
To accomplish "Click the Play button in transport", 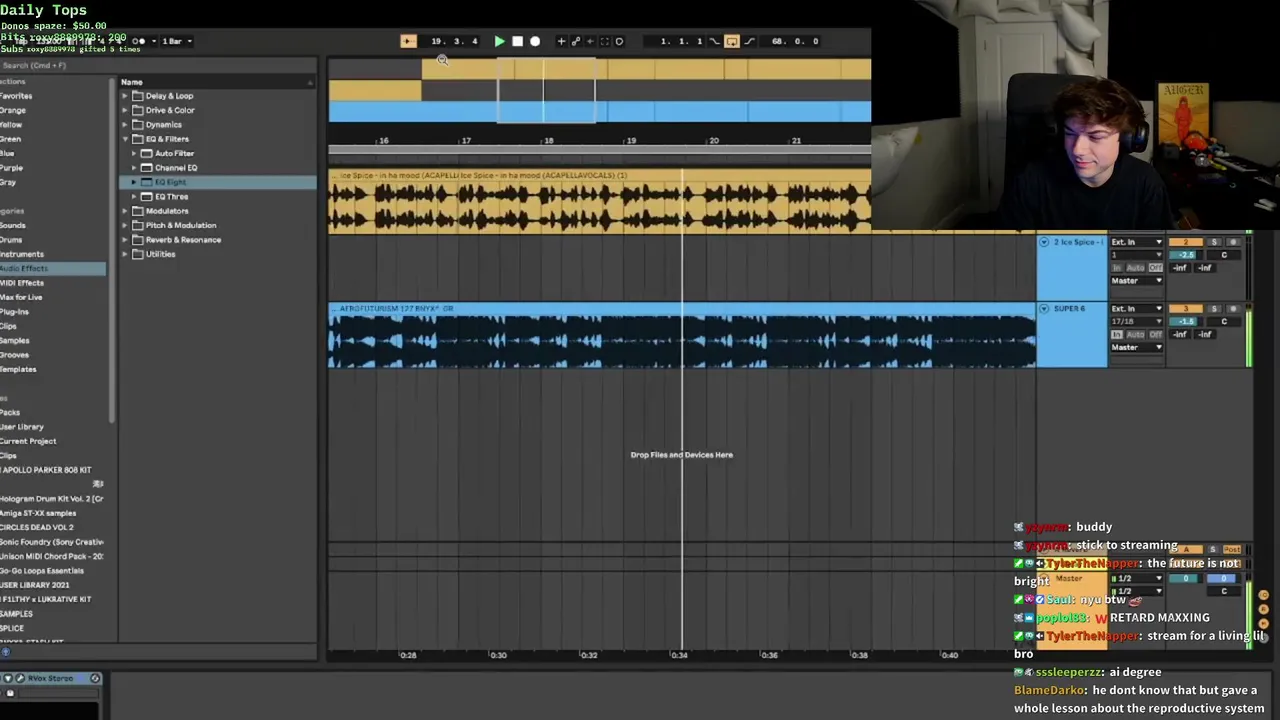I will [499, 41].
